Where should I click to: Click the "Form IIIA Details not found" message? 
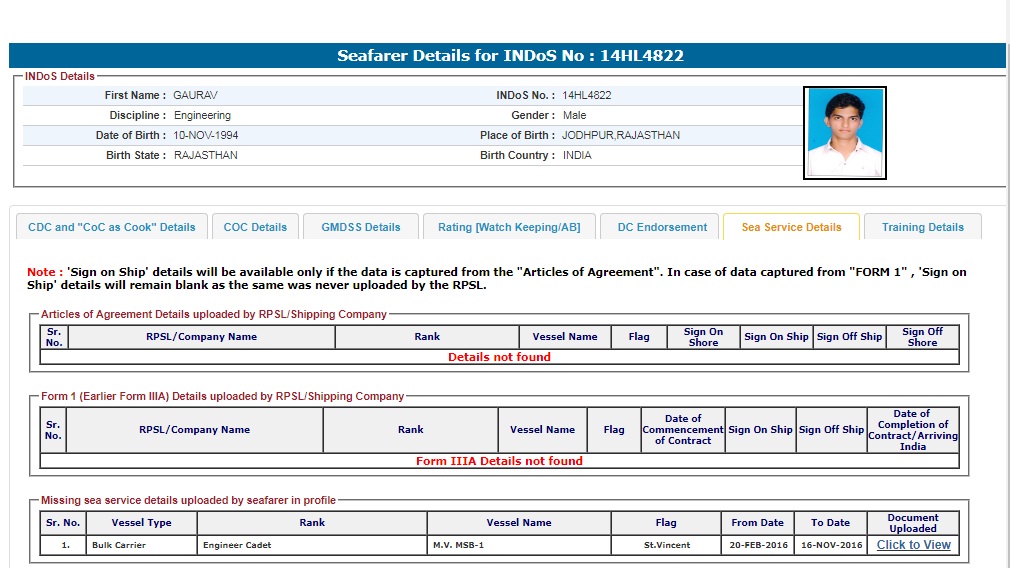[x=499, y=461]
